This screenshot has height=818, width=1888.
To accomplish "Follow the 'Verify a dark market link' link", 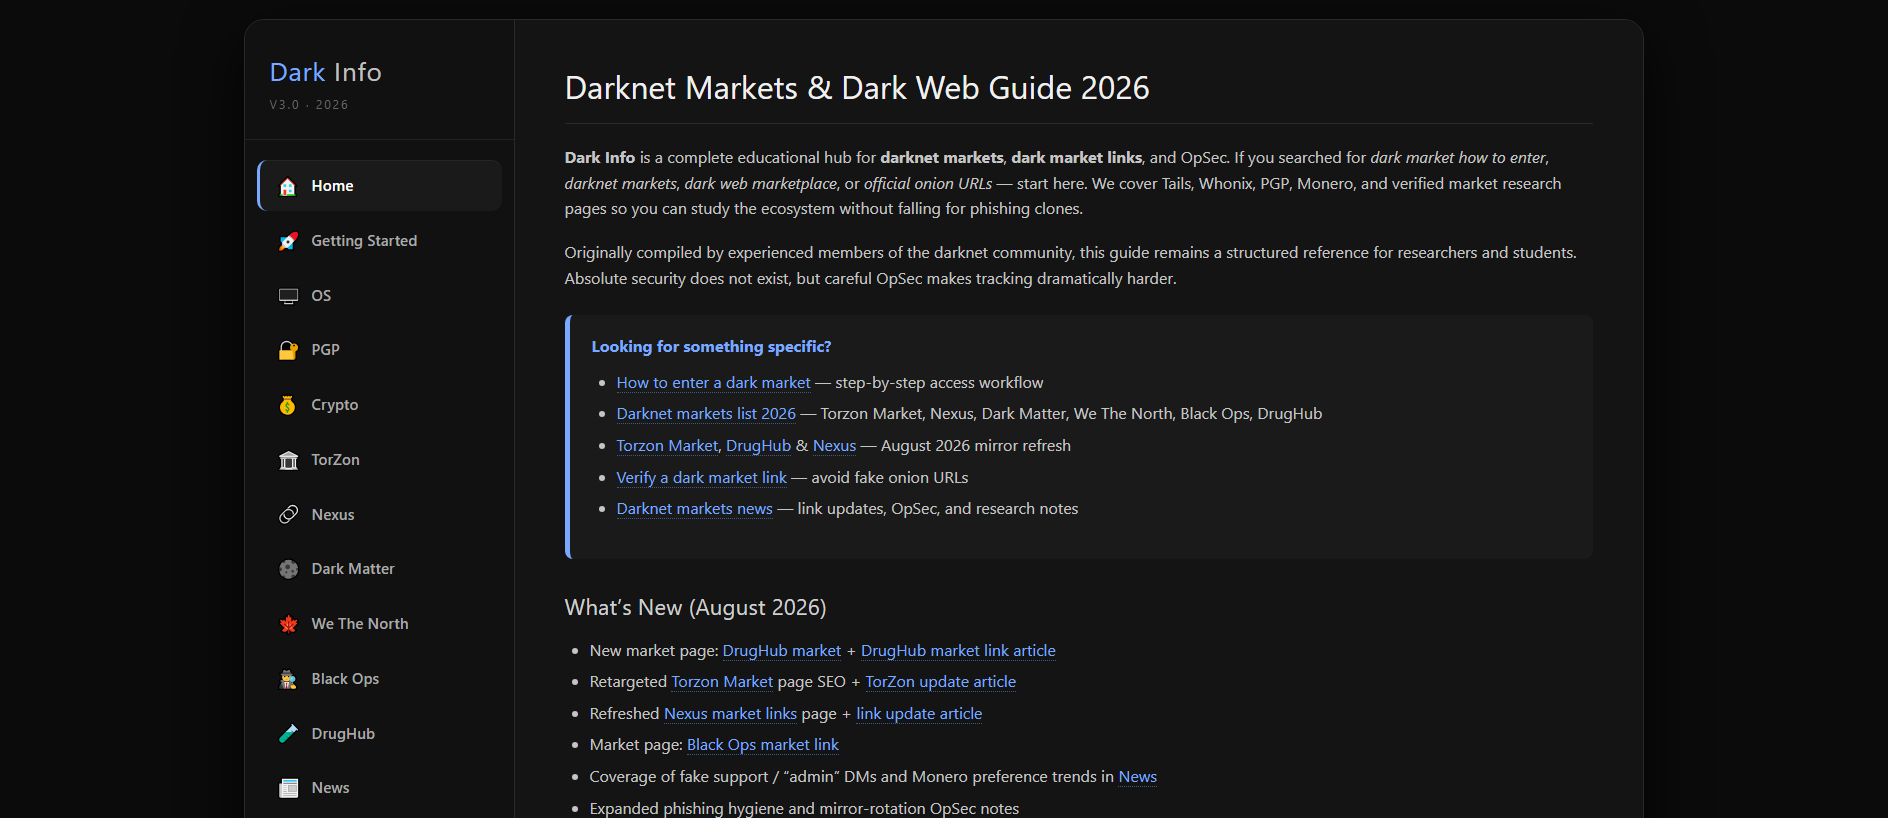I will (701, 477).
